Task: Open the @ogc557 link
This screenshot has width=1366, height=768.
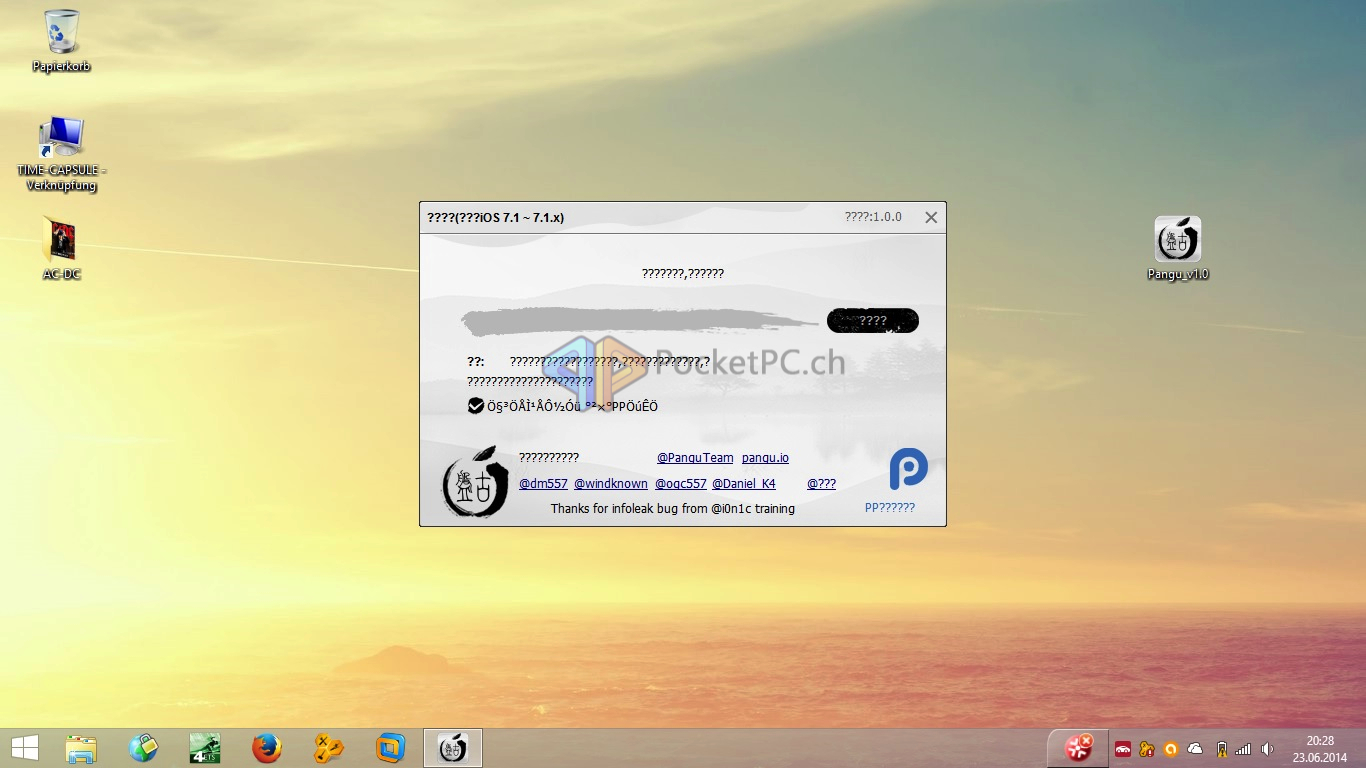Action: point(681,484)
